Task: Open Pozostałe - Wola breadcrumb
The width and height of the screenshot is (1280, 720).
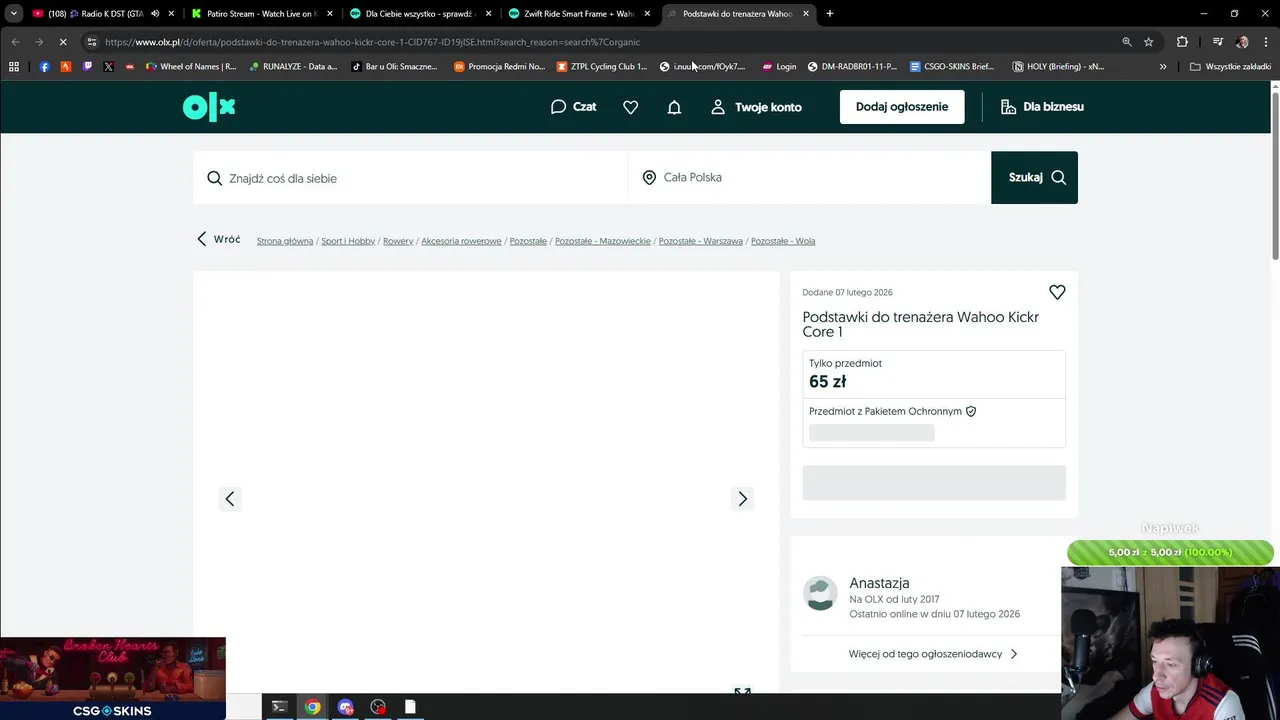Action: [783, 241]
